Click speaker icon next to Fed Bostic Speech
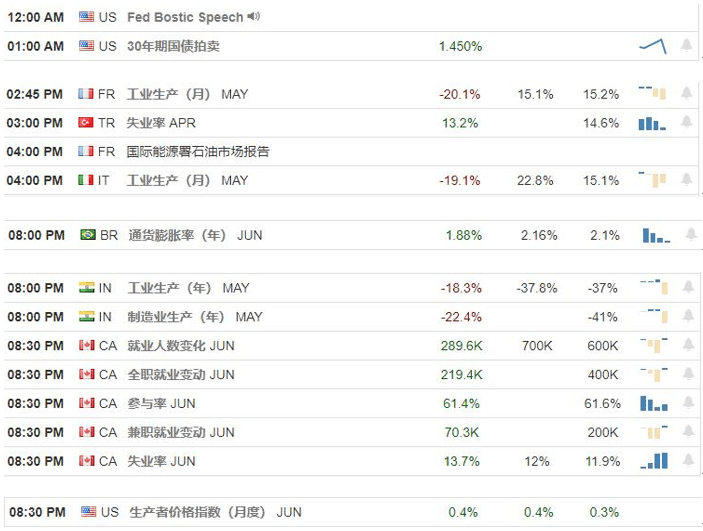 254,17
